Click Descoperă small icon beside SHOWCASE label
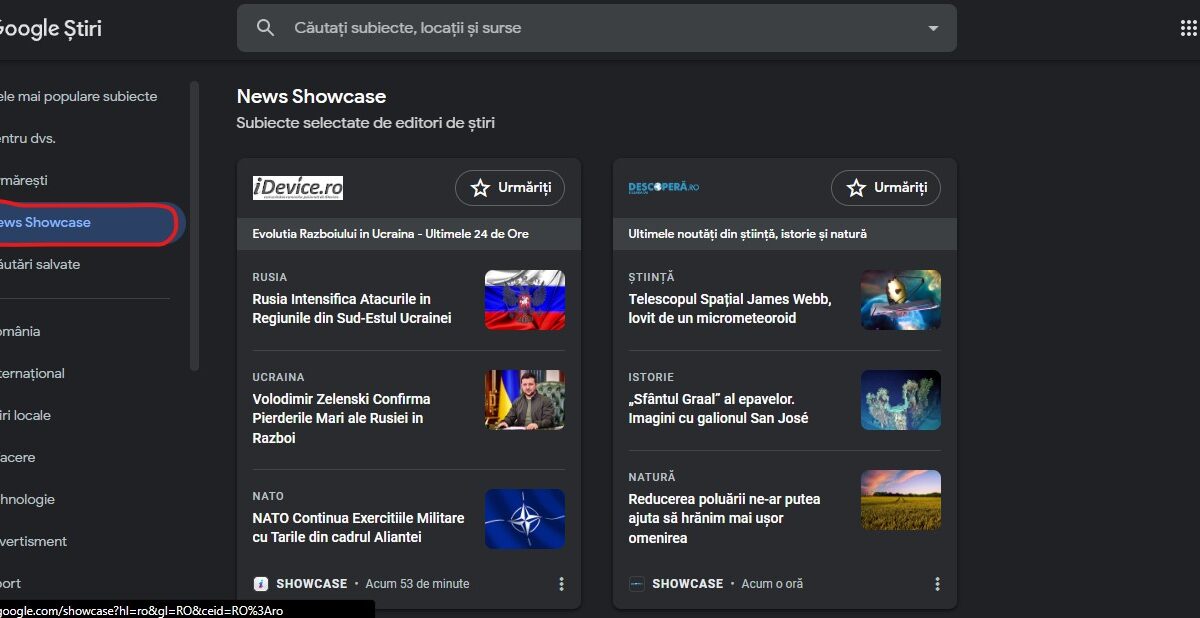 pyautogui.click(x=637, y=584)
